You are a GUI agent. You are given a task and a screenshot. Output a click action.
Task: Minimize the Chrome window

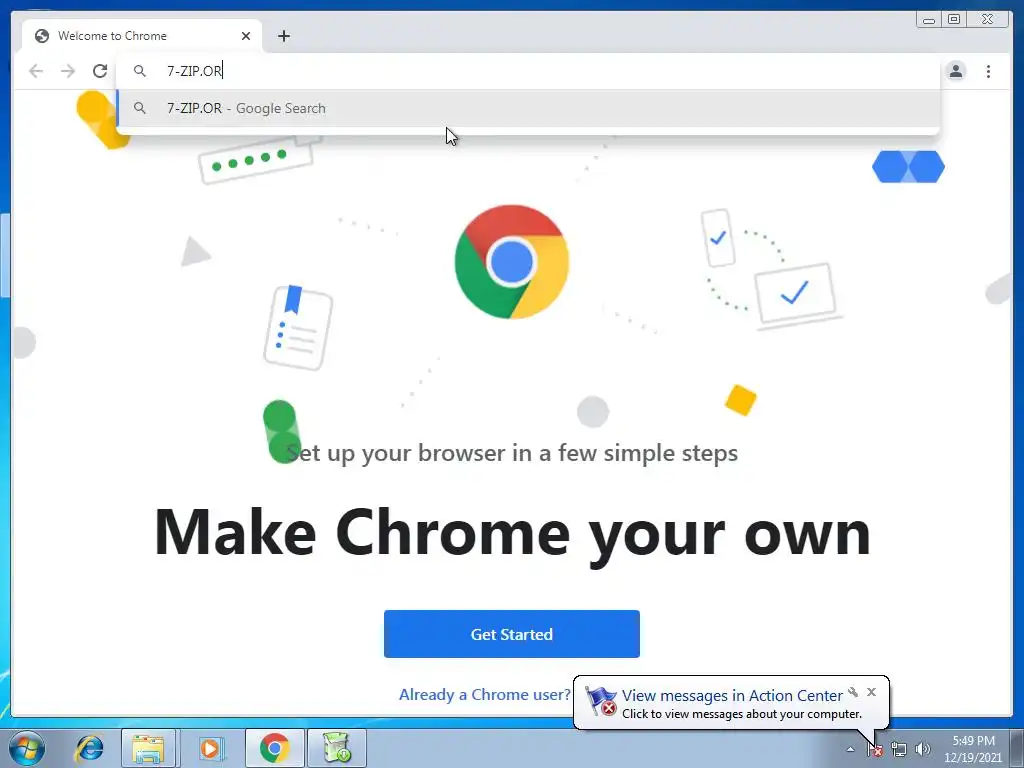pyautogui.click(x=929, y=20)
